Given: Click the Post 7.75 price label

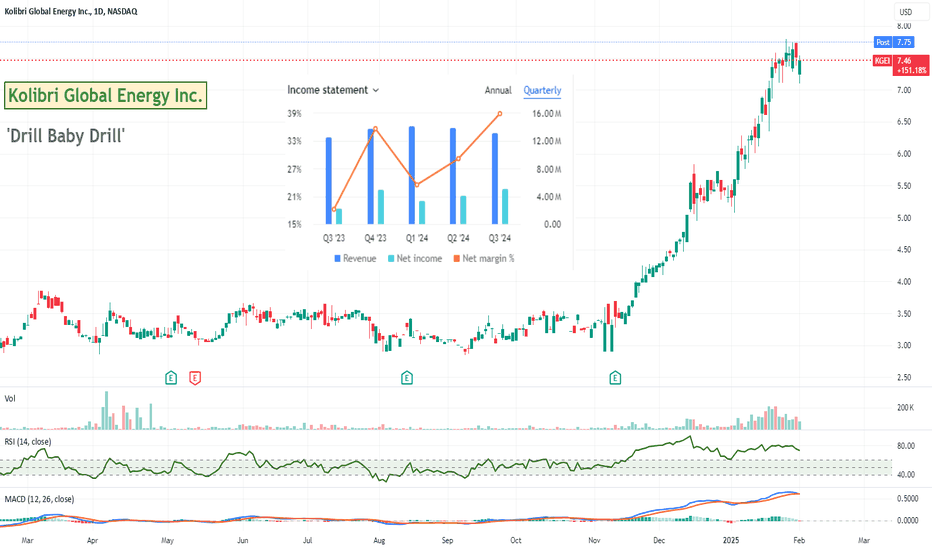Looking at the screenshot, I should [894, 42].
